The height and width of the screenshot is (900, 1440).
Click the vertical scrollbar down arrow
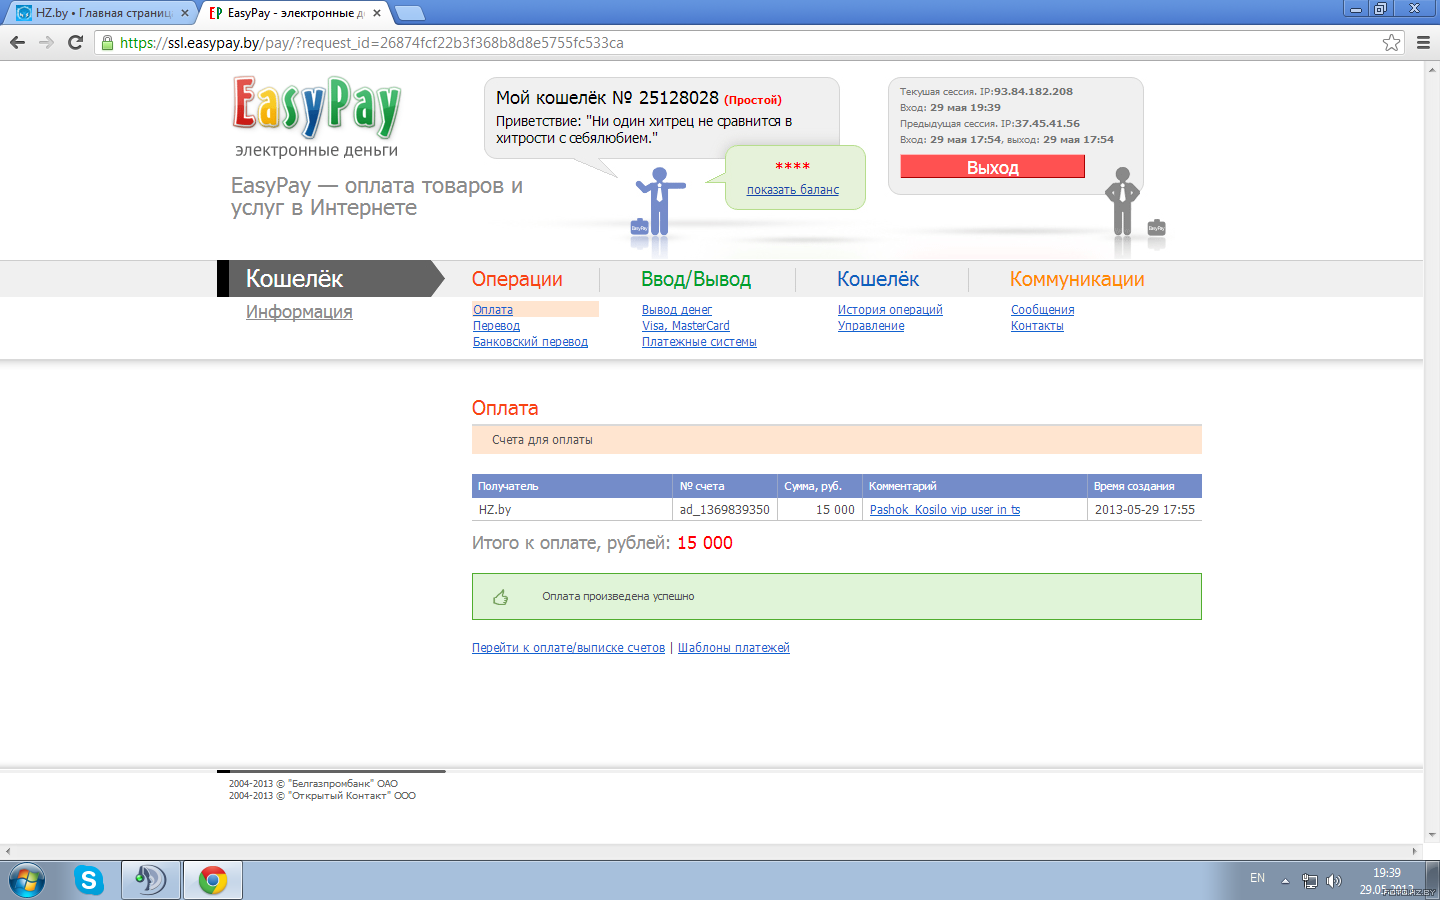pos(1432,834)
